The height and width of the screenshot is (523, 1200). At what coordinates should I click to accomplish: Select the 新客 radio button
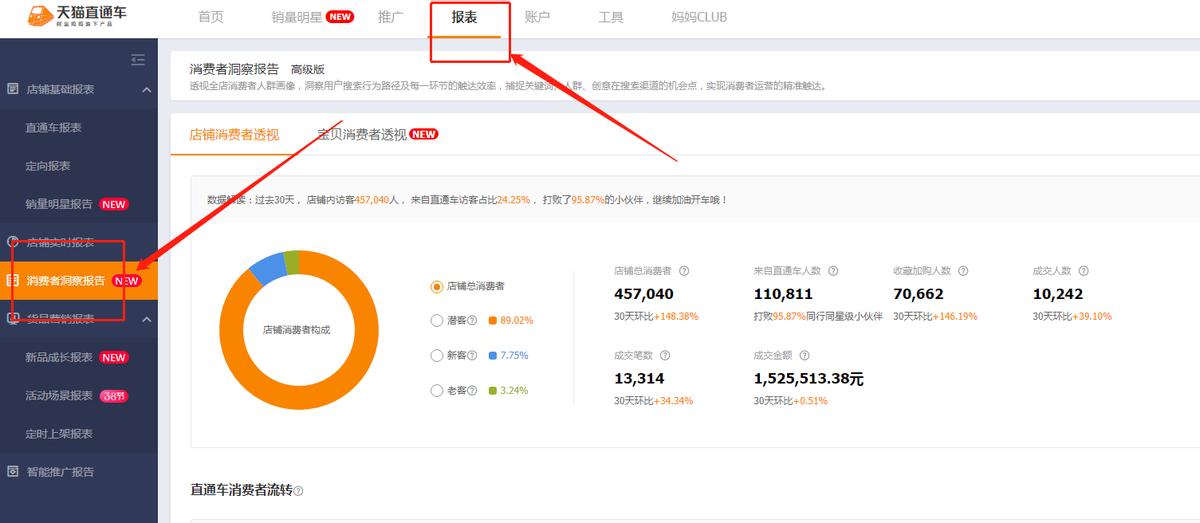pyautogui.click(x=436, y=356)
